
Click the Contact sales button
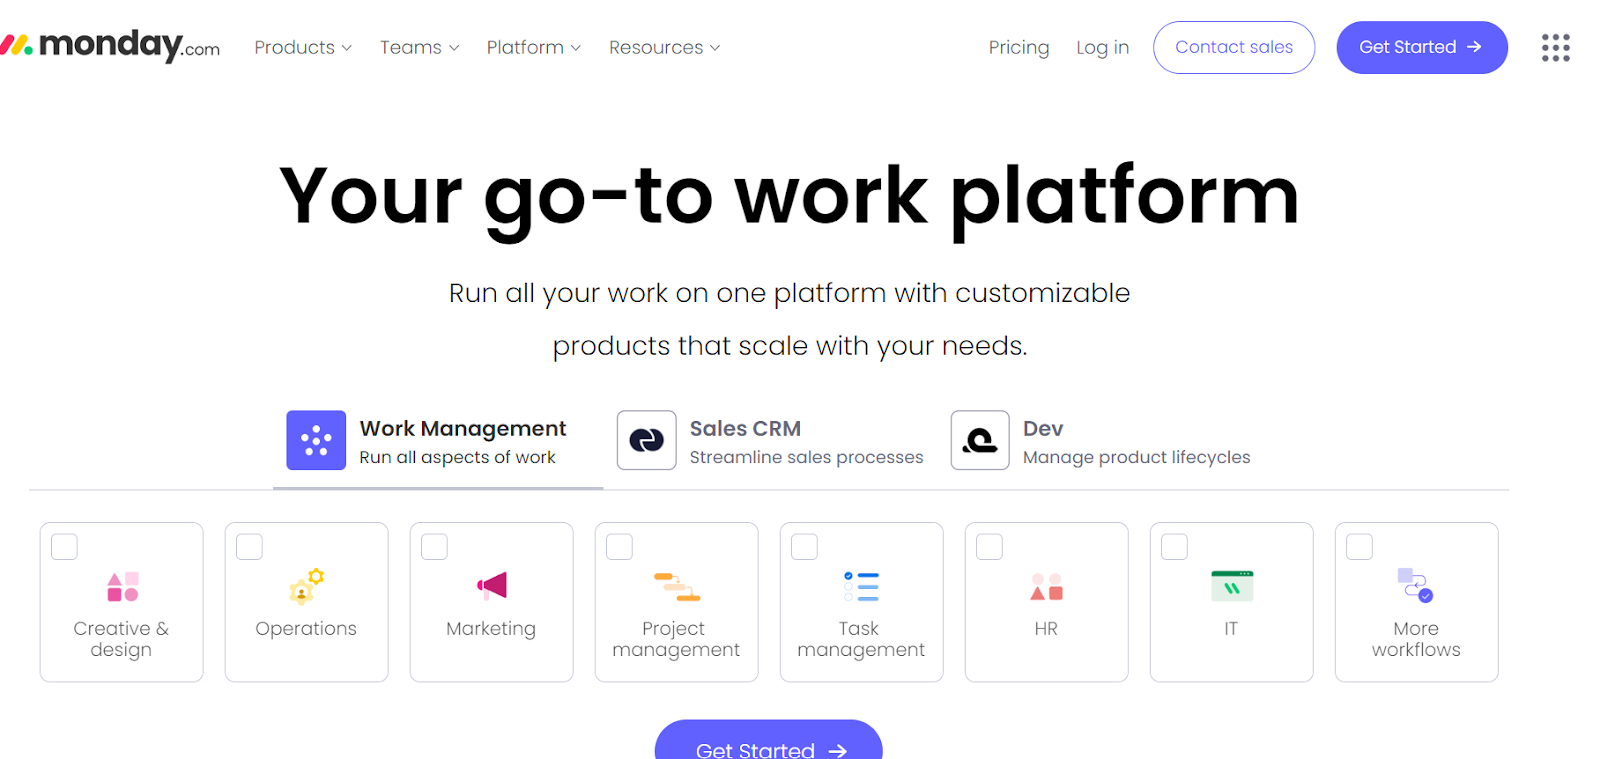[x=1234, y=47]
